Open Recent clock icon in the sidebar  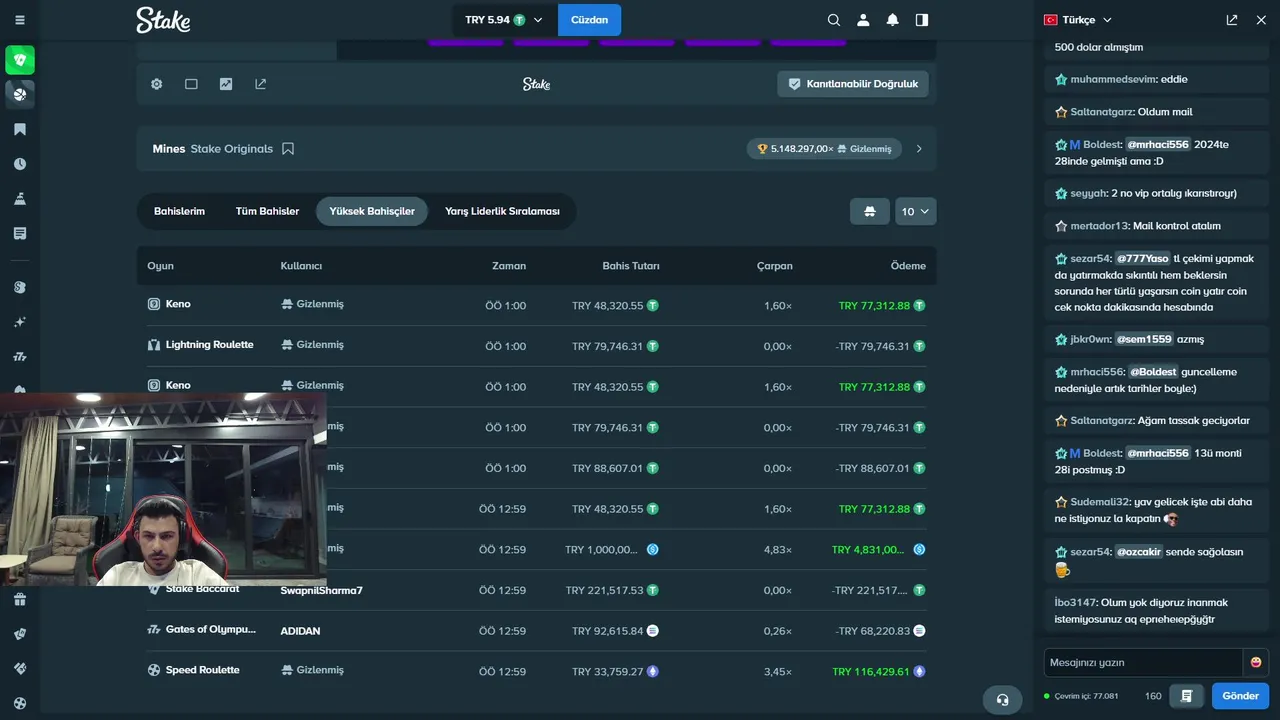[x=20, y=164]
